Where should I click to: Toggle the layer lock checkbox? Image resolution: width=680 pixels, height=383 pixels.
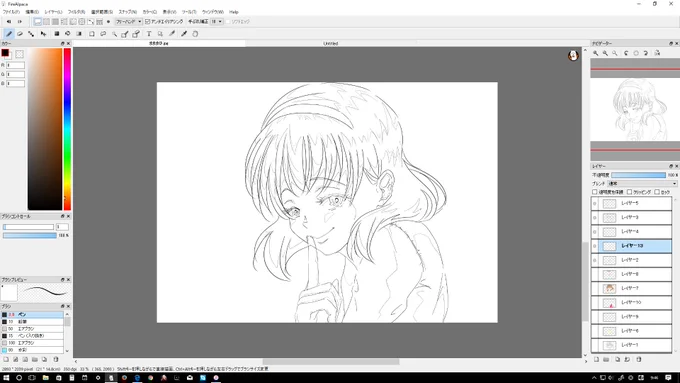coord(657,192)
